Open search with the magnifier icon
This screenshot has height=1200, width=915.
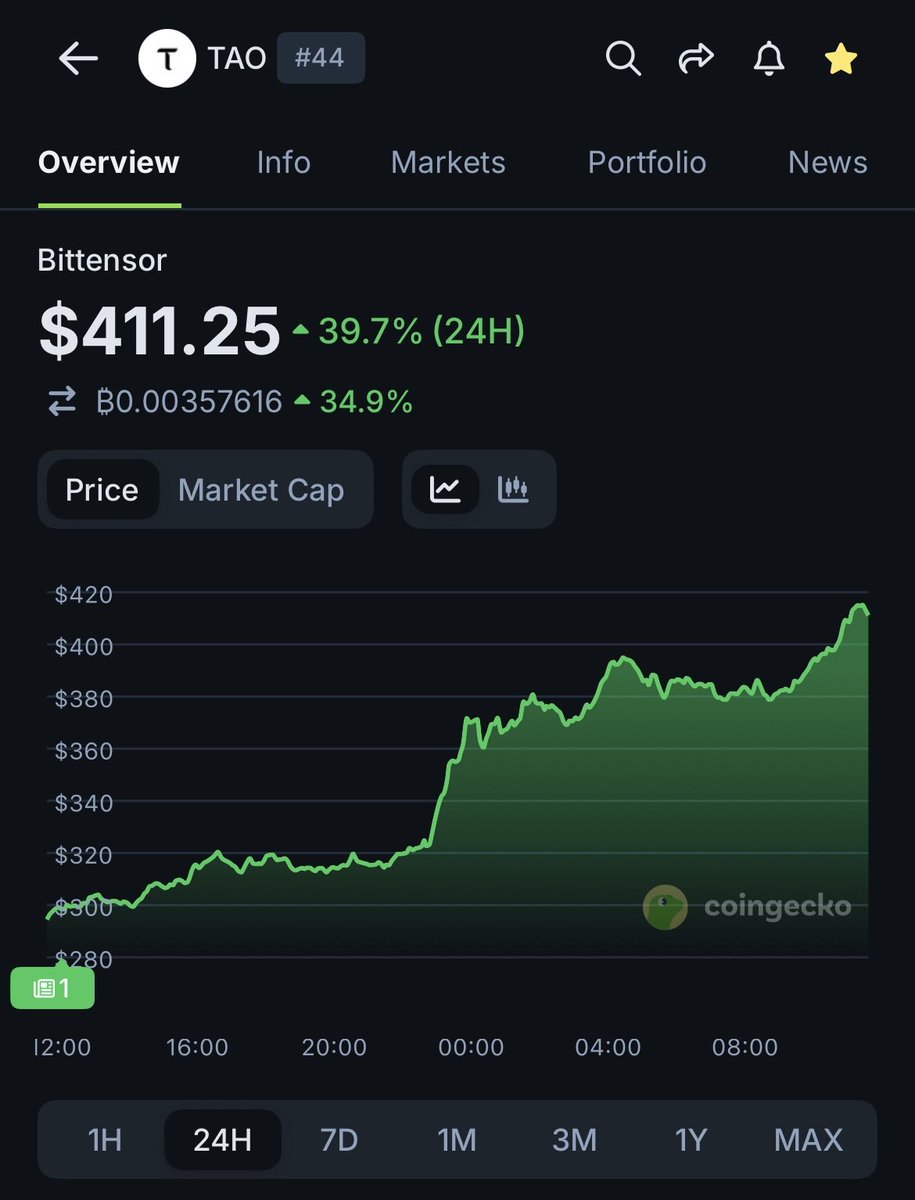623,59
